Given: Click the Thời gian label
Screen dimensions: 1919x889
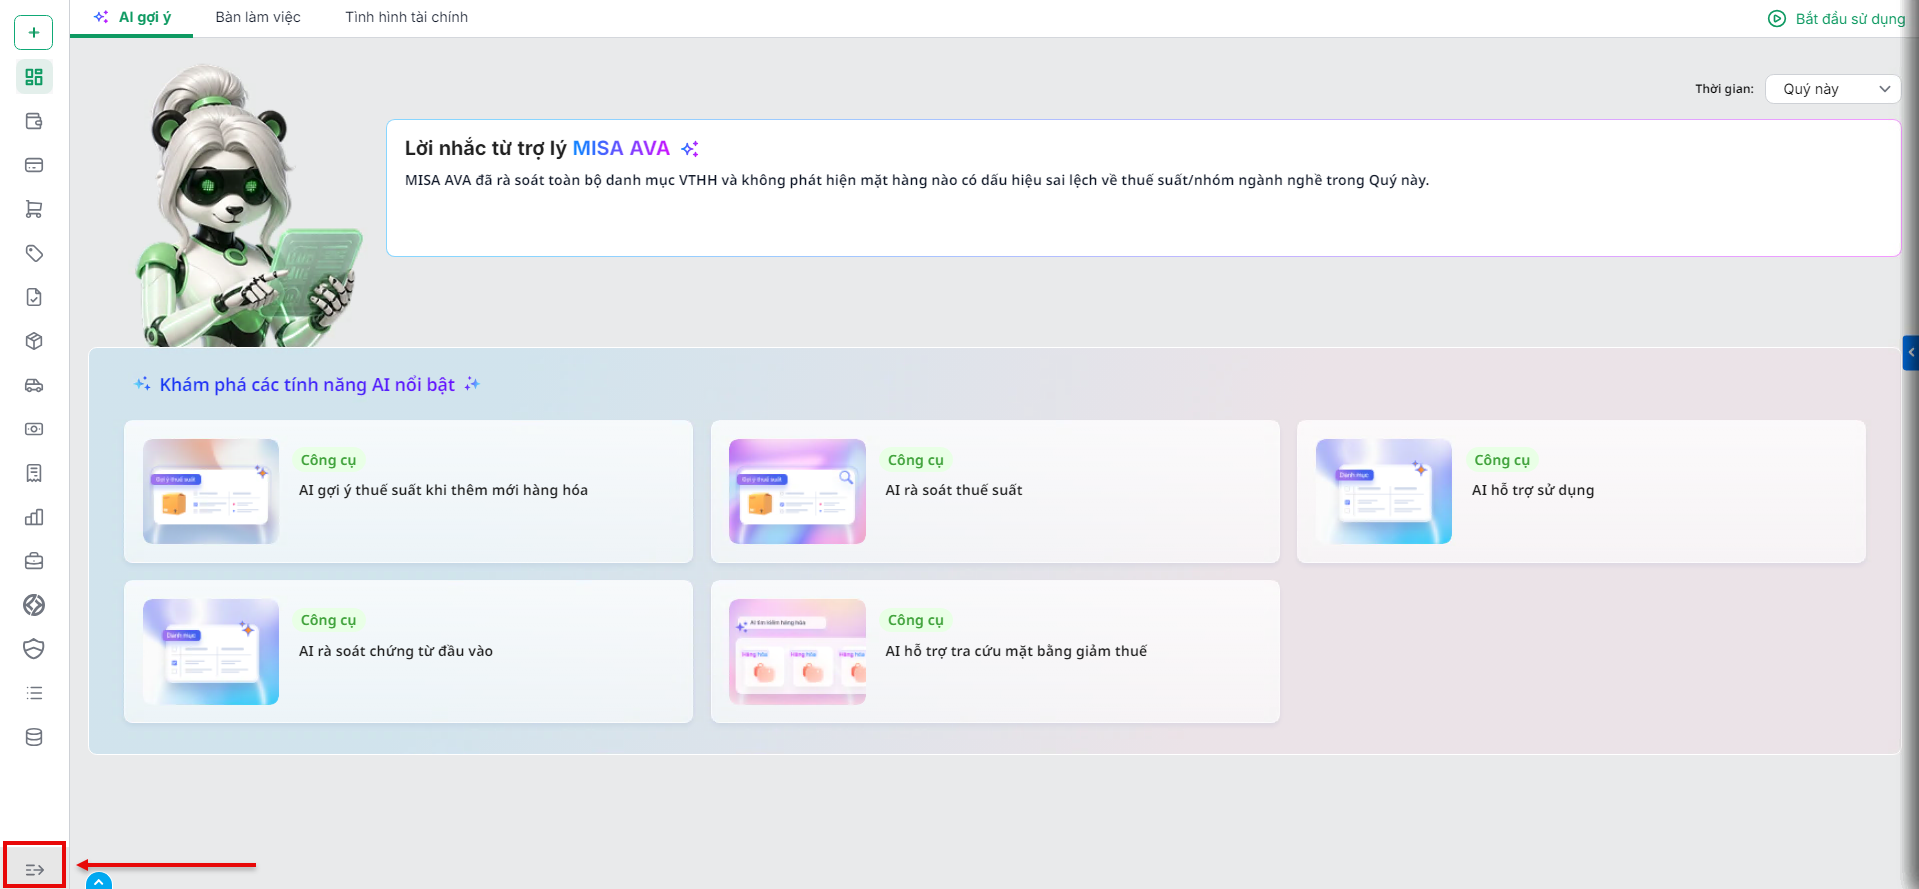Looking at the screenshot, I should click(x=1724, y=89).
